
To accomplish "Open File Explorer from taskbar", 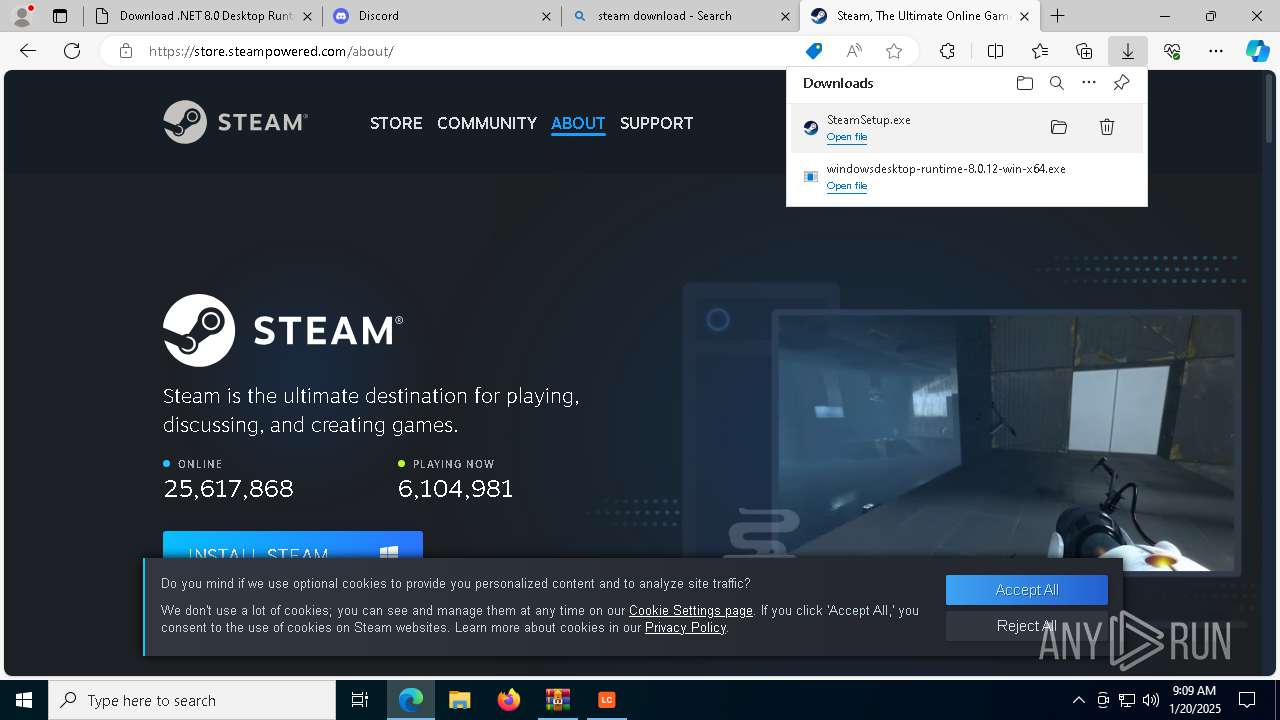I will (x=459, y=700).
